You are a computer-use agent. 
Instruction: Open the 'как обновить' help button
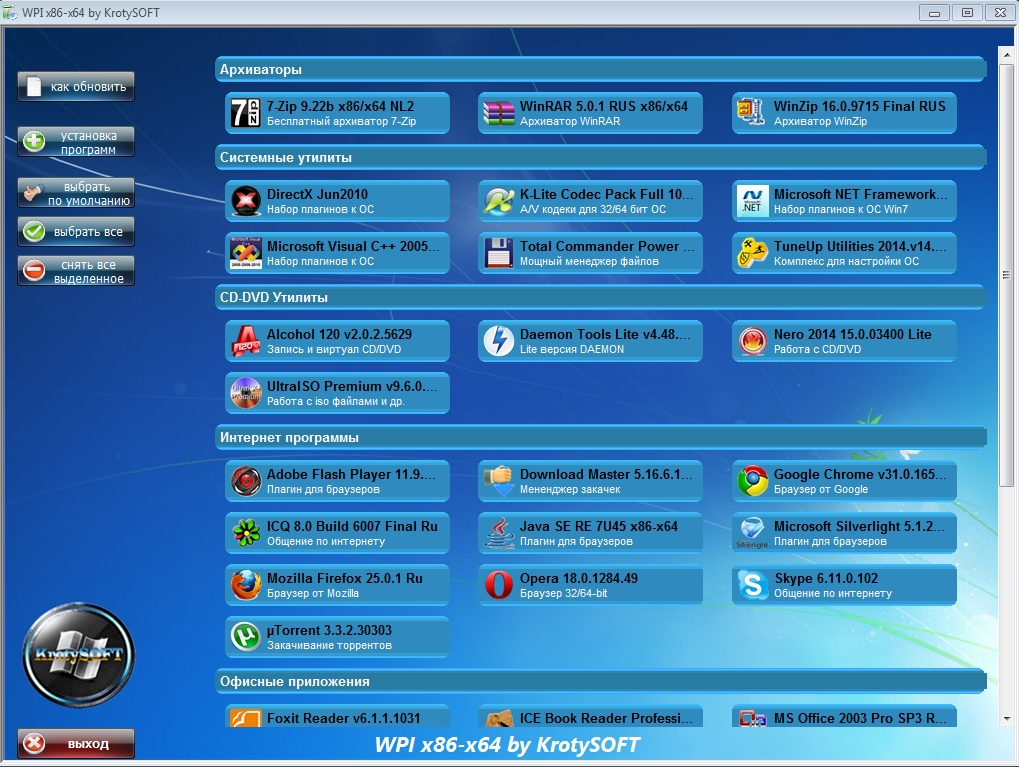click(76, 86)
